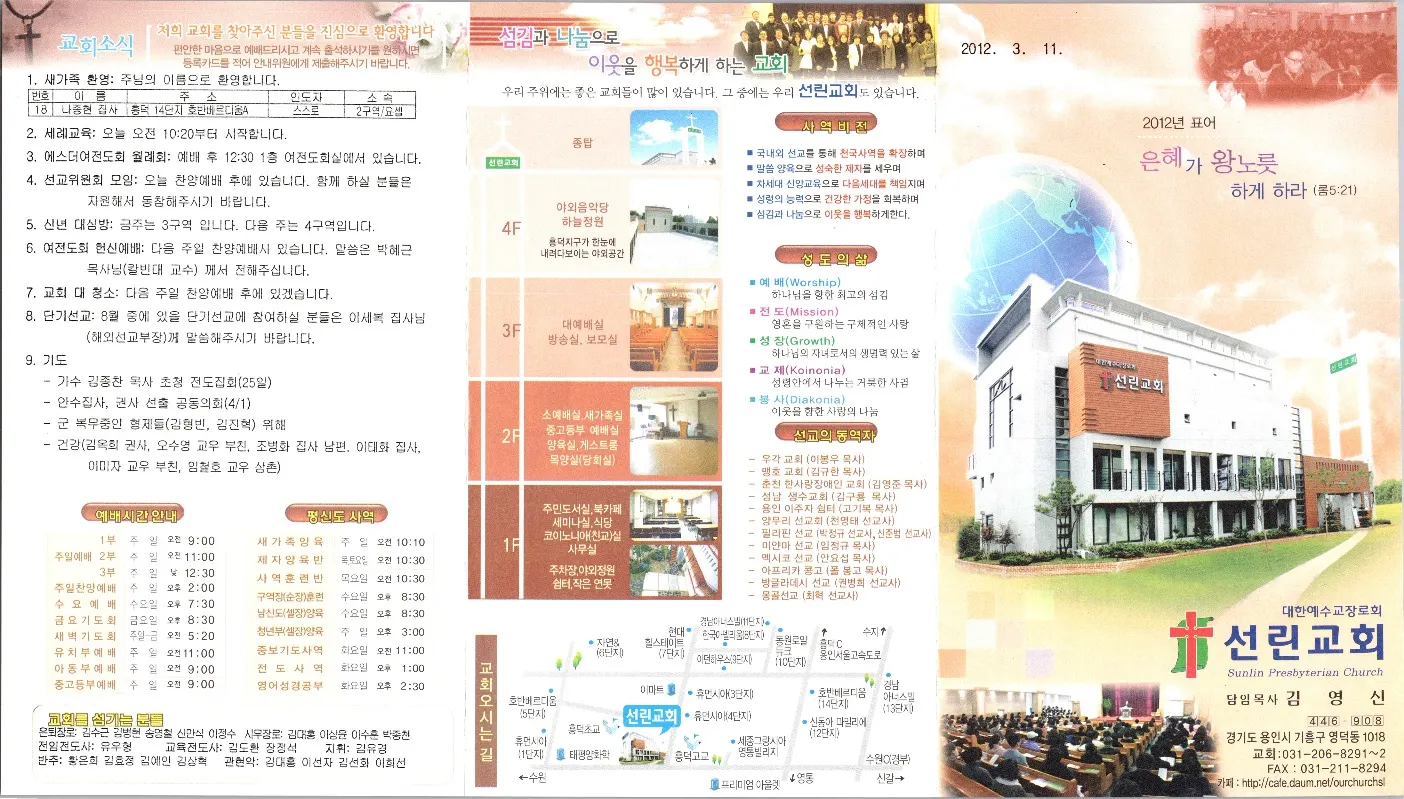
Task: Click the 1F floor label
Action: 511,544
